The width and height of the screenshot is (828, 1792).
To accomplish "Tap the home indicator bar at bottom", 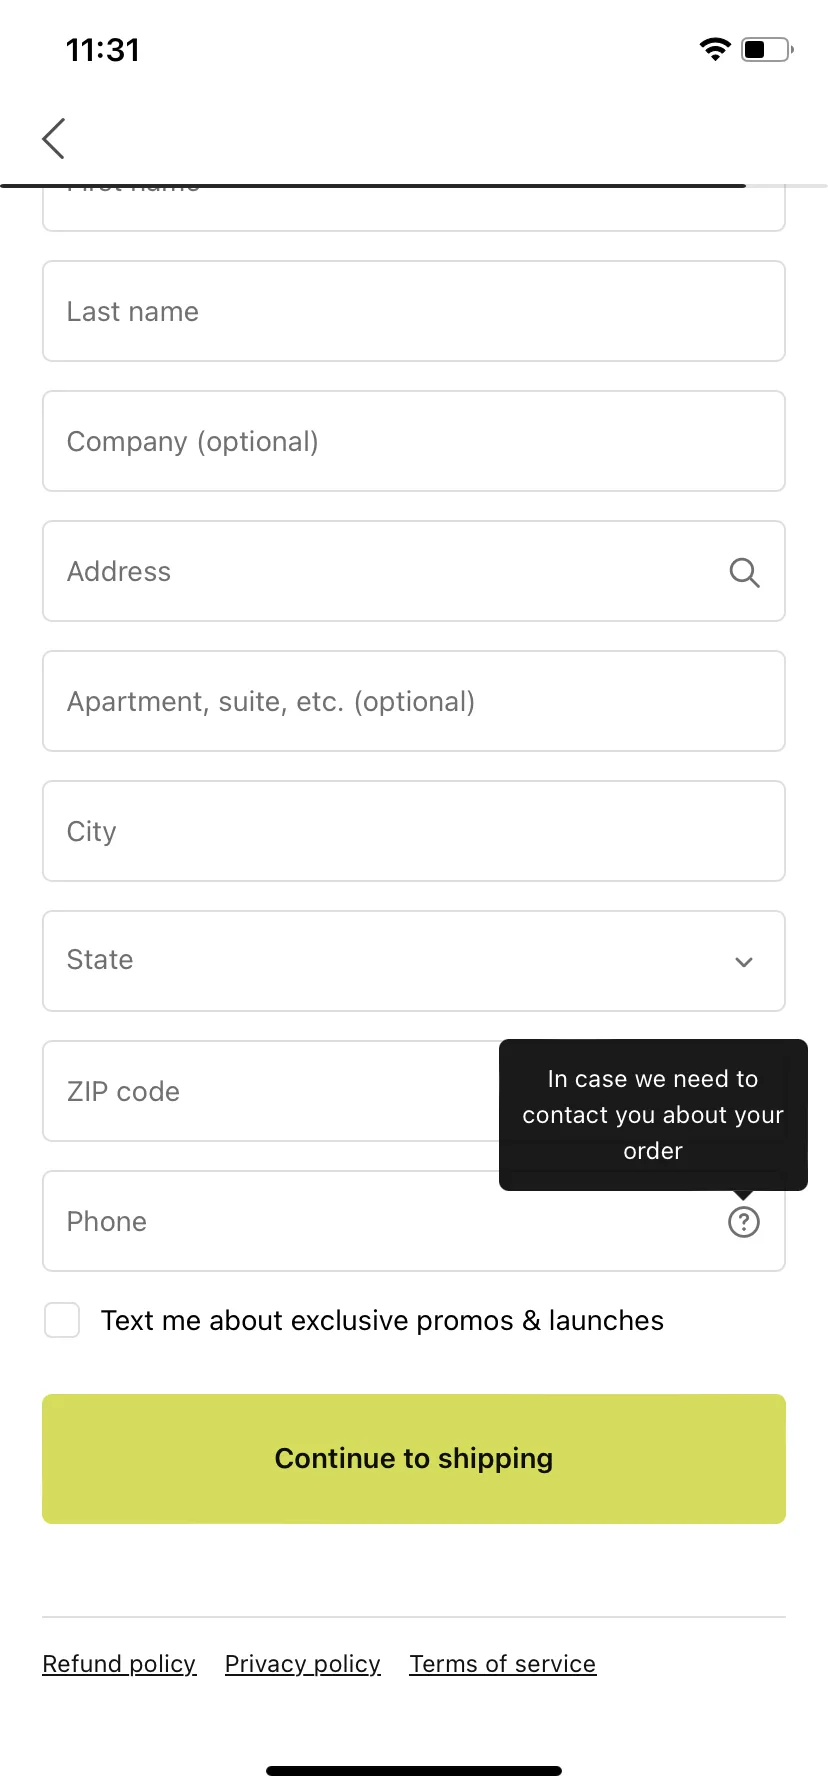I will click(x=414, y=1771).
